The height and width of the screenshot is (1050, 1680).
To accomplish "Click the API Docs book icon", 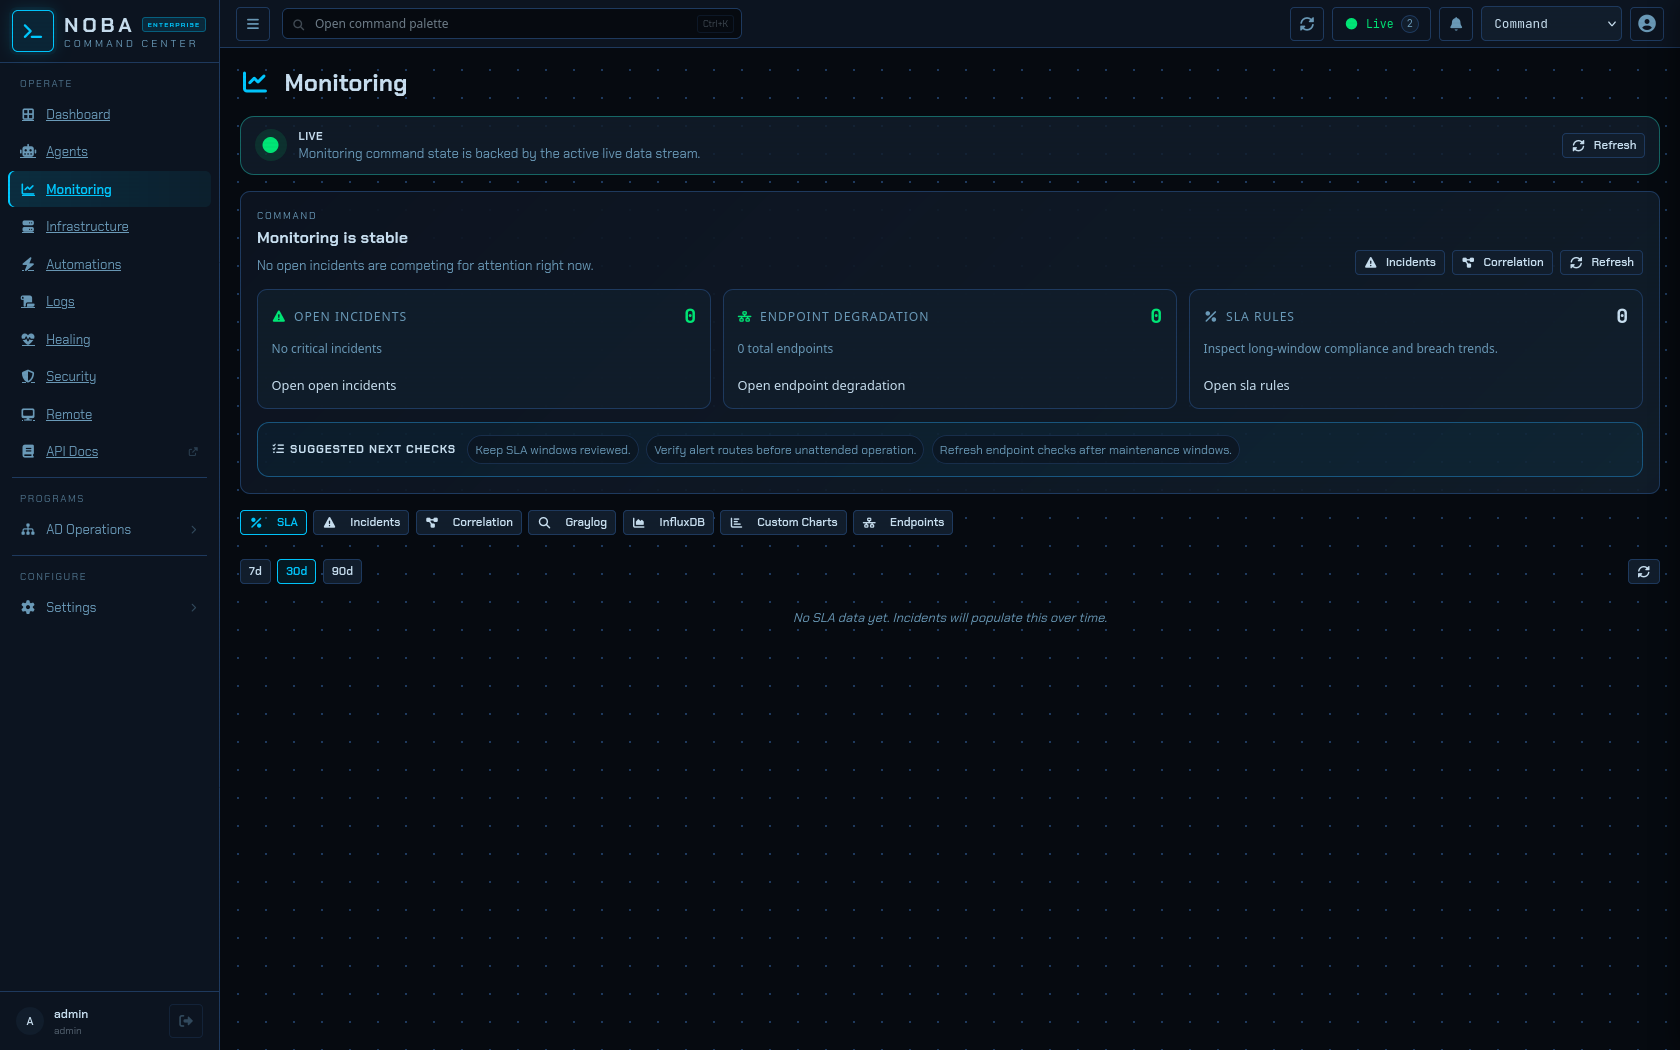I will click(28, 452).
